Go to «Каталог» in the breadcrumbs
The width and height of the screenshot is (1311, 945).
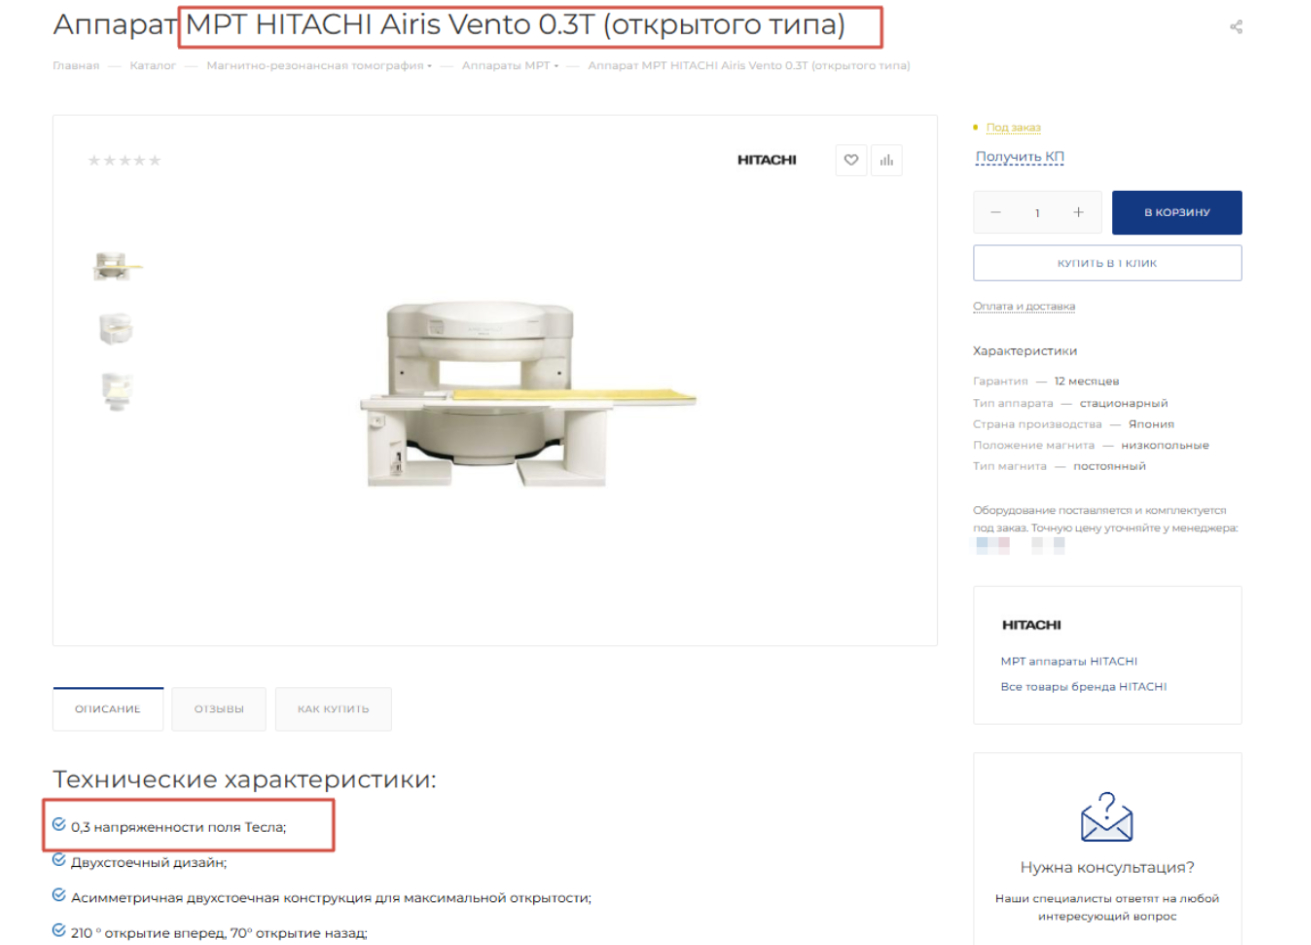tap(152, 66)
